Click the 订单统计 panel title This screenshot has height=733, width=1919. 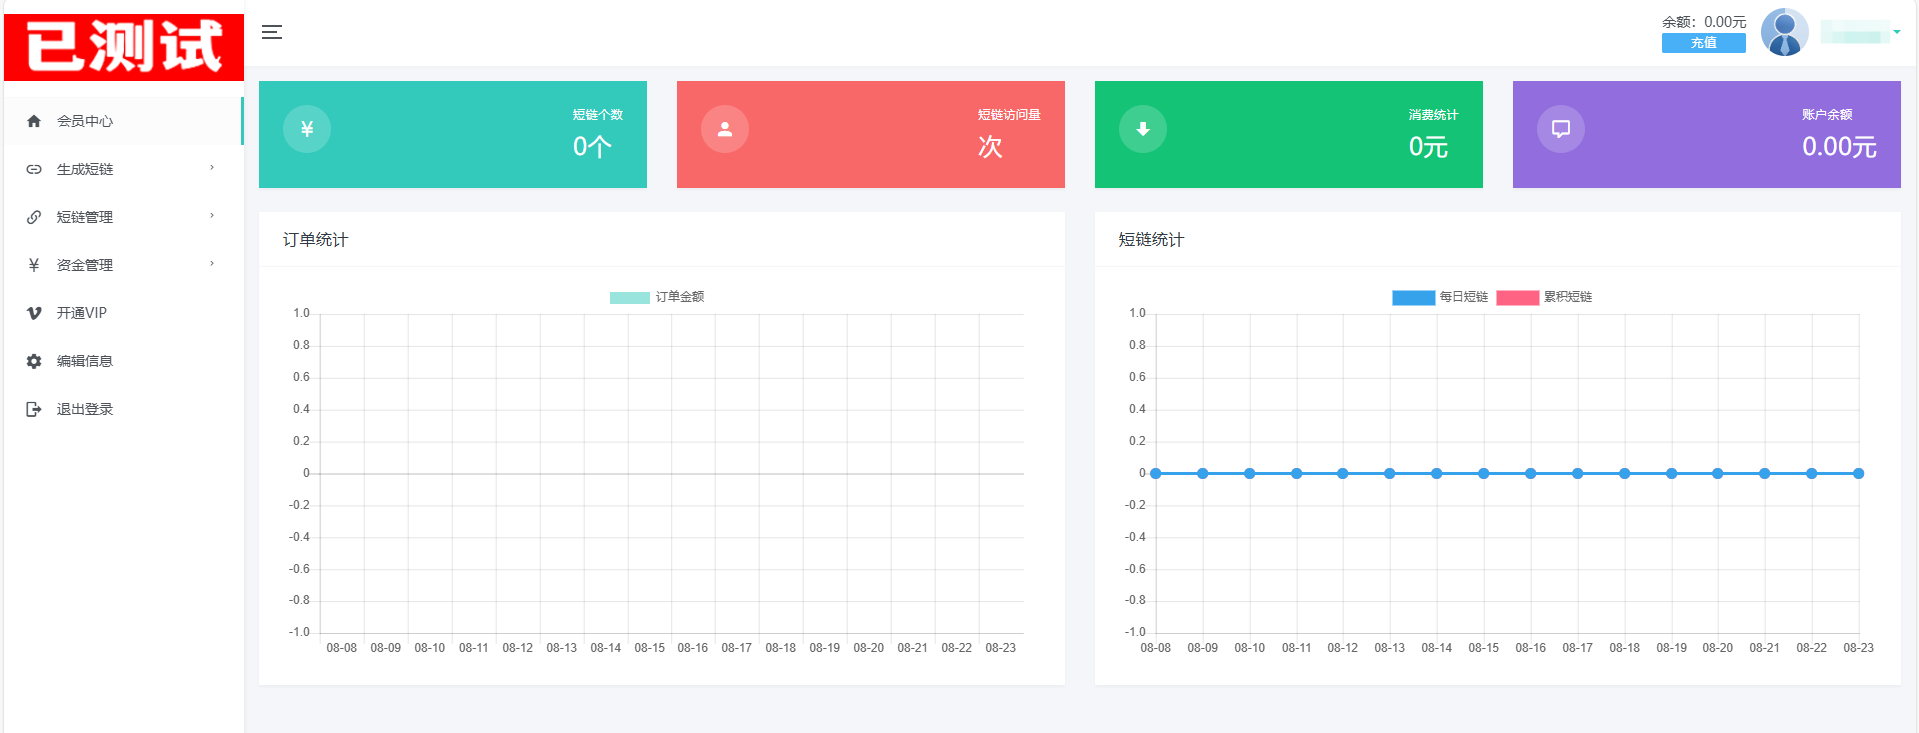pyautogui.click(x=315, y=240)
